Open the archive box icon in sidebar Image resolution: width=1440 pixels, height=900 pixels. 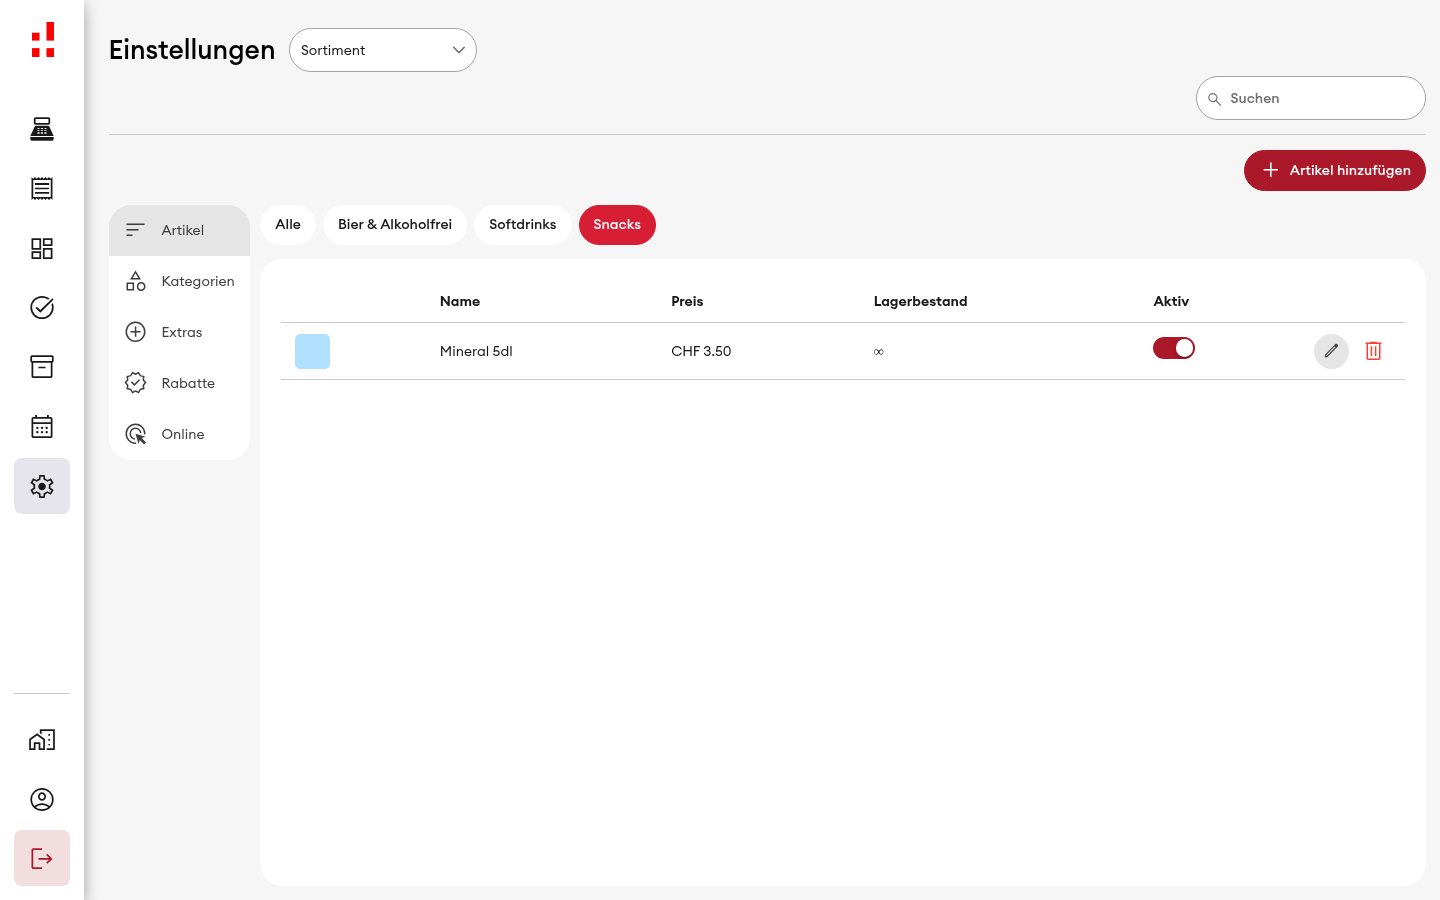point(42,367)
